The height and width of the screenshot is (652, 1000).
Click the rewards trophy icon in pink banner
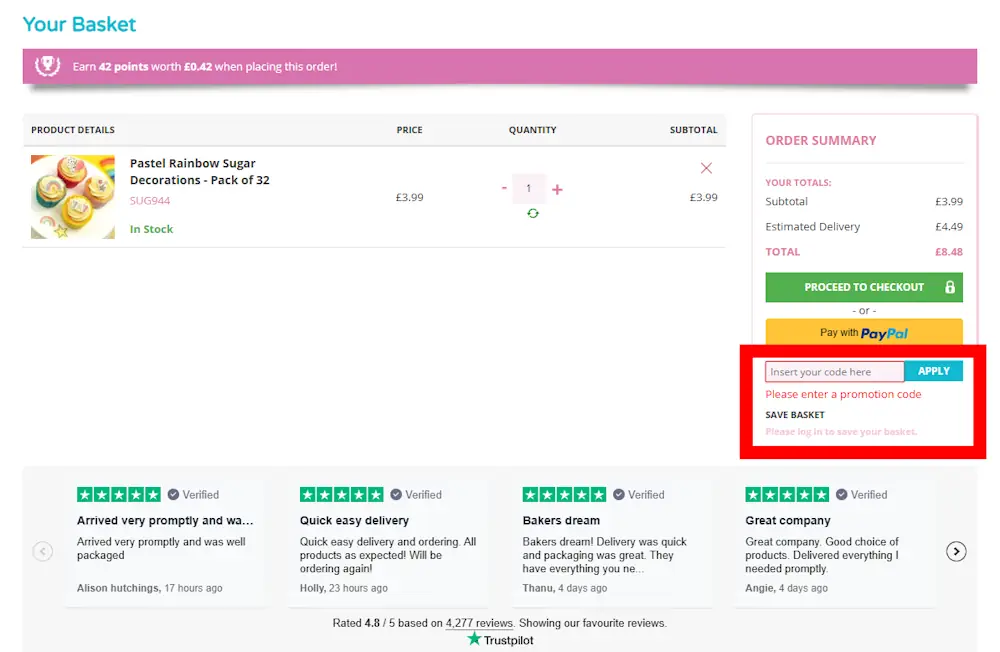point(47,65)
